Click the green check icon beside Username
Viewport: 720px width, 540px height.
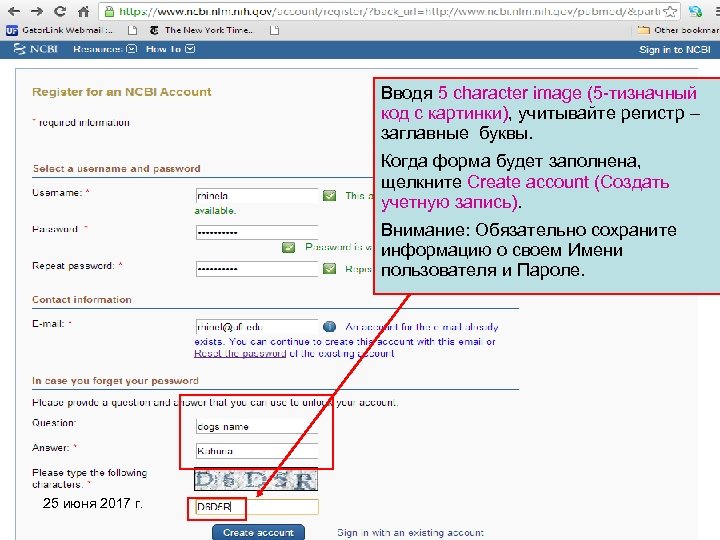coord(329,196)
